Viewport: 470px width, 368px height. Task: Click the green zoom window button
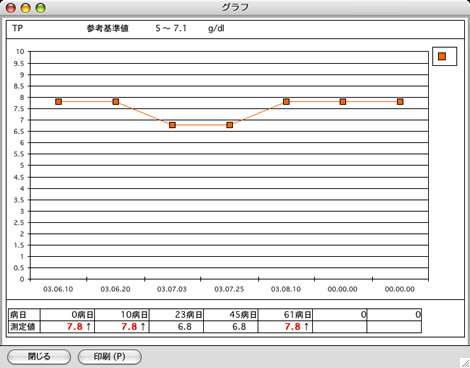point(41,8)
